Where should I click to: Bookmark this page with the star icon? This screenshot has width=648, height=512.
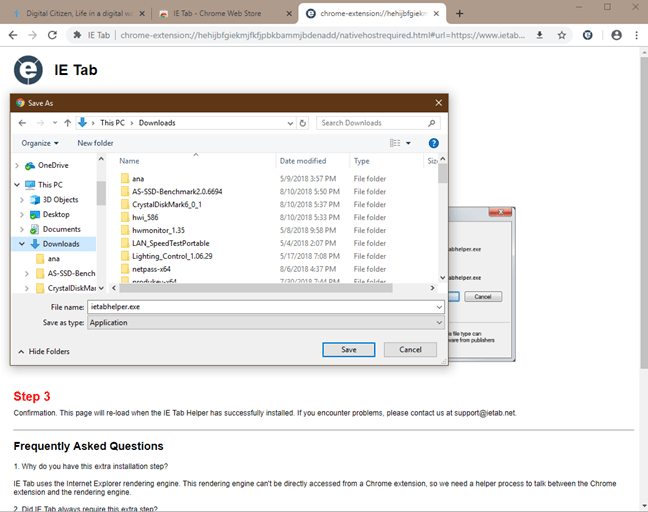562,35
